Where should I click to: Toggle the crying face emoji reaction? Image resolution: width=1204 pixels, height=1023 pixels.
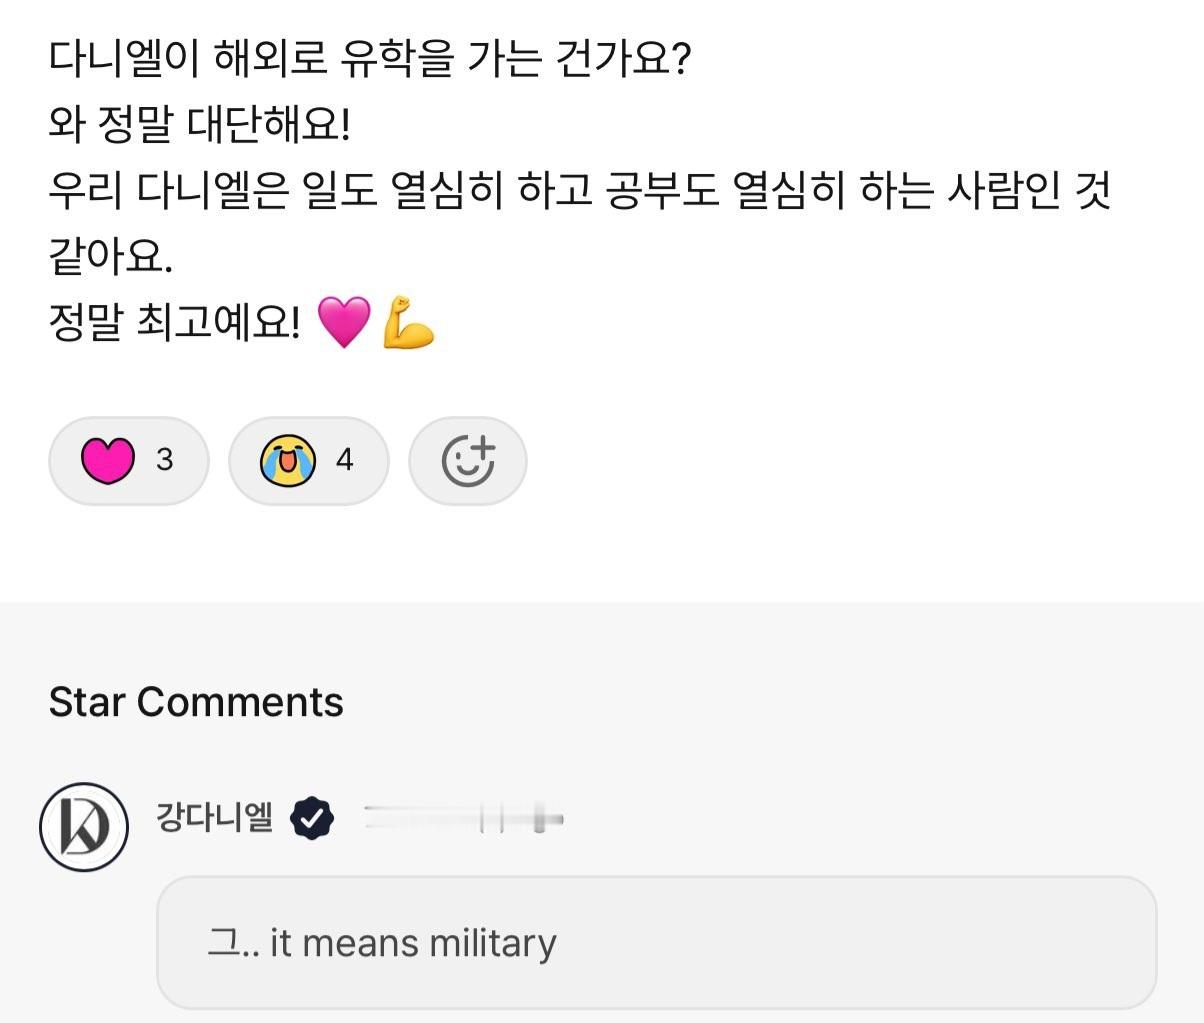tap(308, 461)
